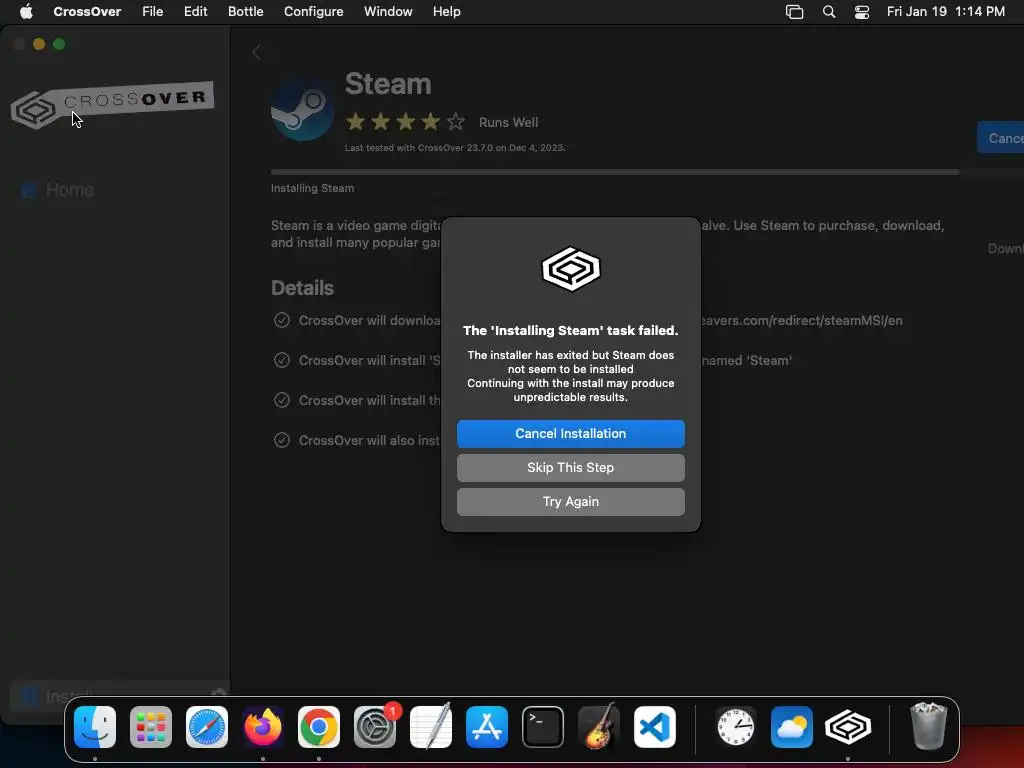Screen dimensions: 1024x768
Task: Open Finder from the Dock
Action: (x=95, y=727)
